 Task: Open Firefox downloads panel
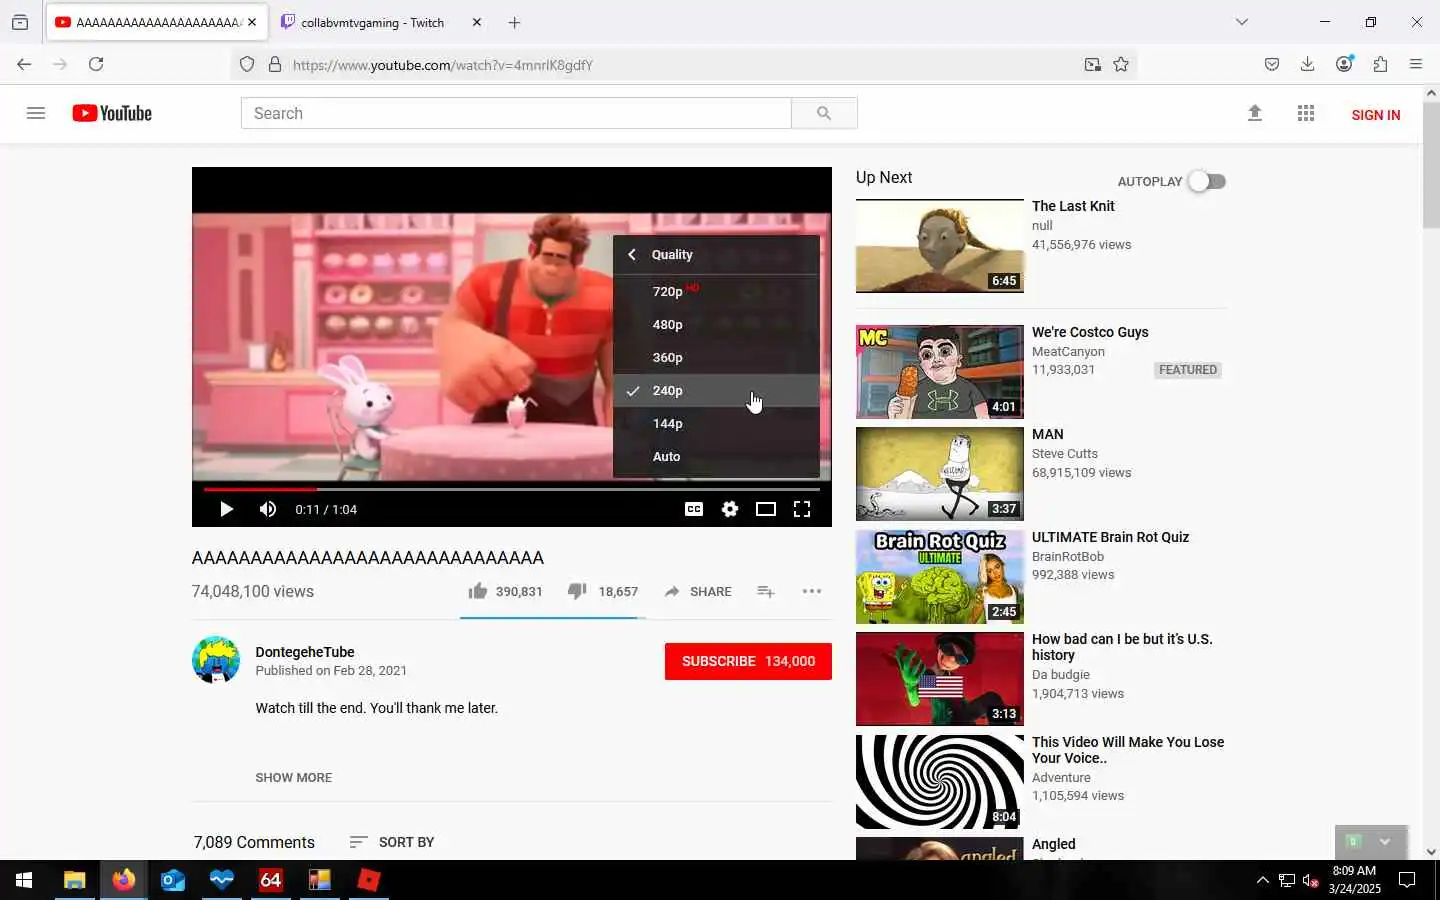(1307, 64)
